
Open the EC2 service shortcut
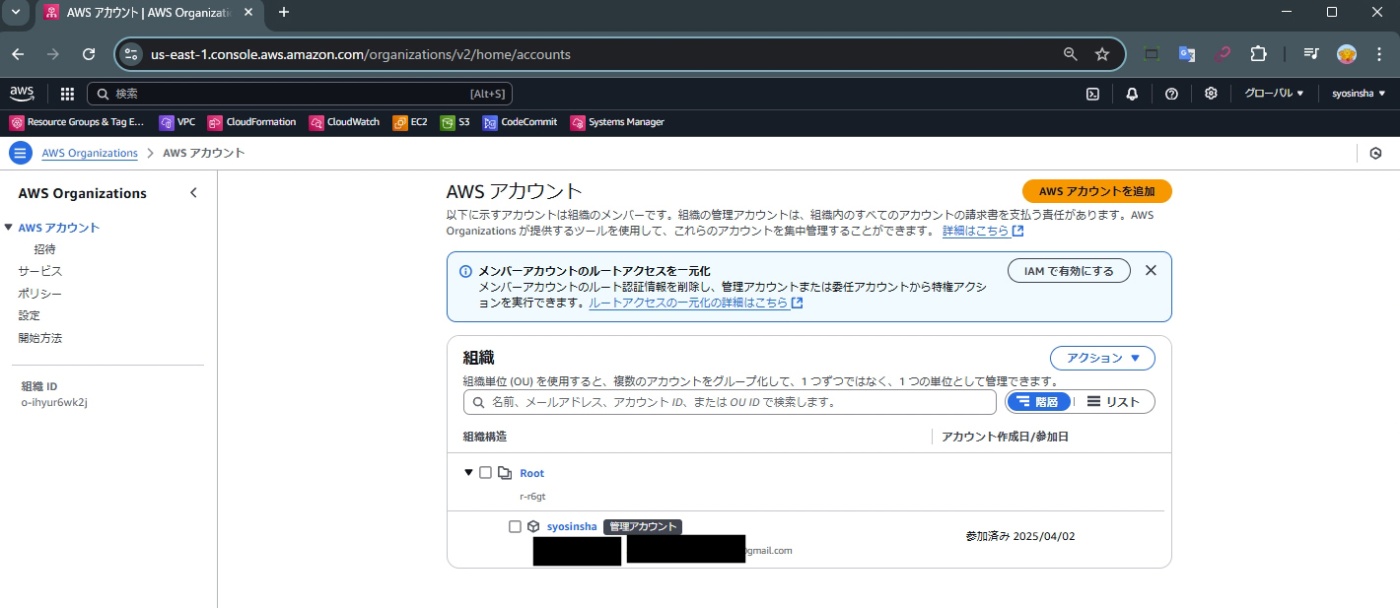point(410,122)
